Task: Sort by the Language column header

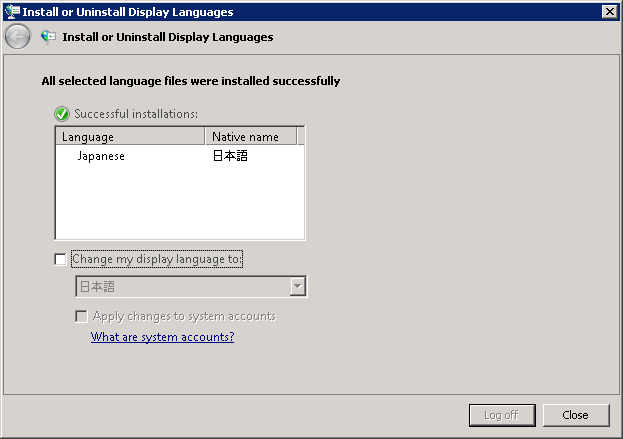Action: pyautogui.click(x=130, y=137)
